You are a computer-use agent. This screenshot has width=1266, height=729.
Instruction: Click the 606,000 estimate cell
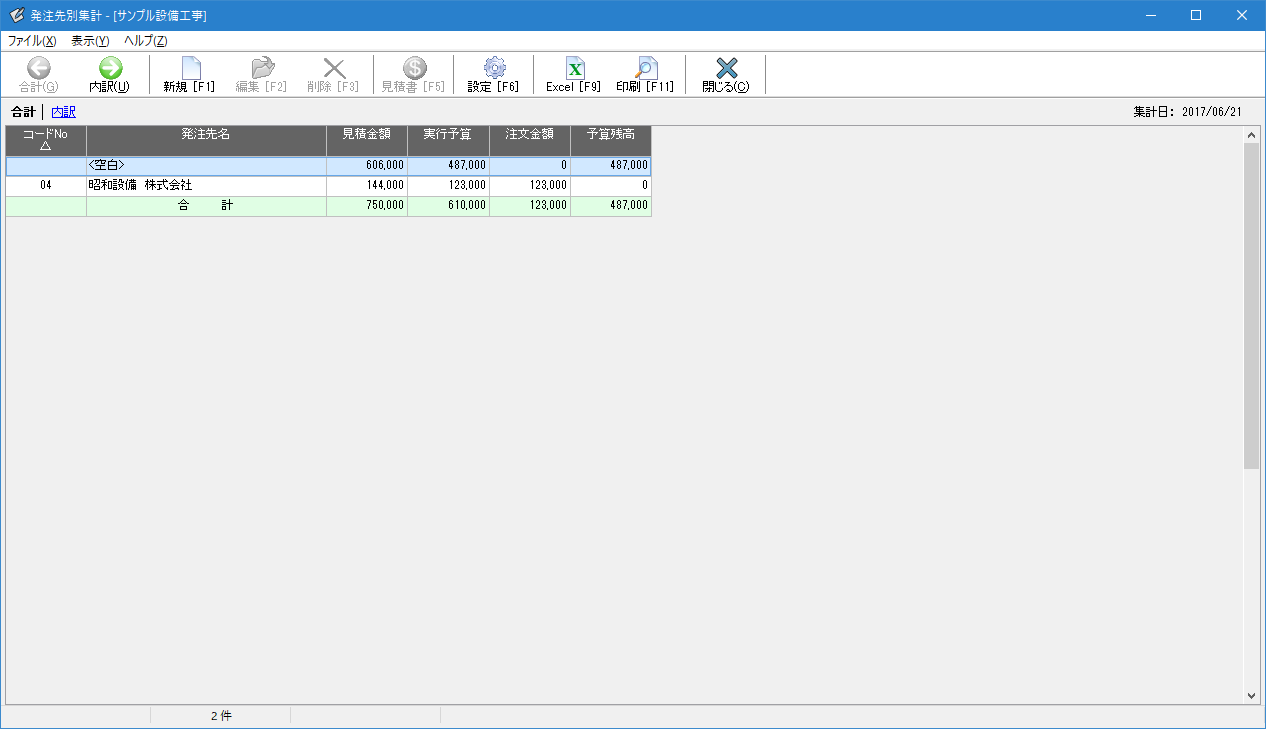click(x=367, y=166)
